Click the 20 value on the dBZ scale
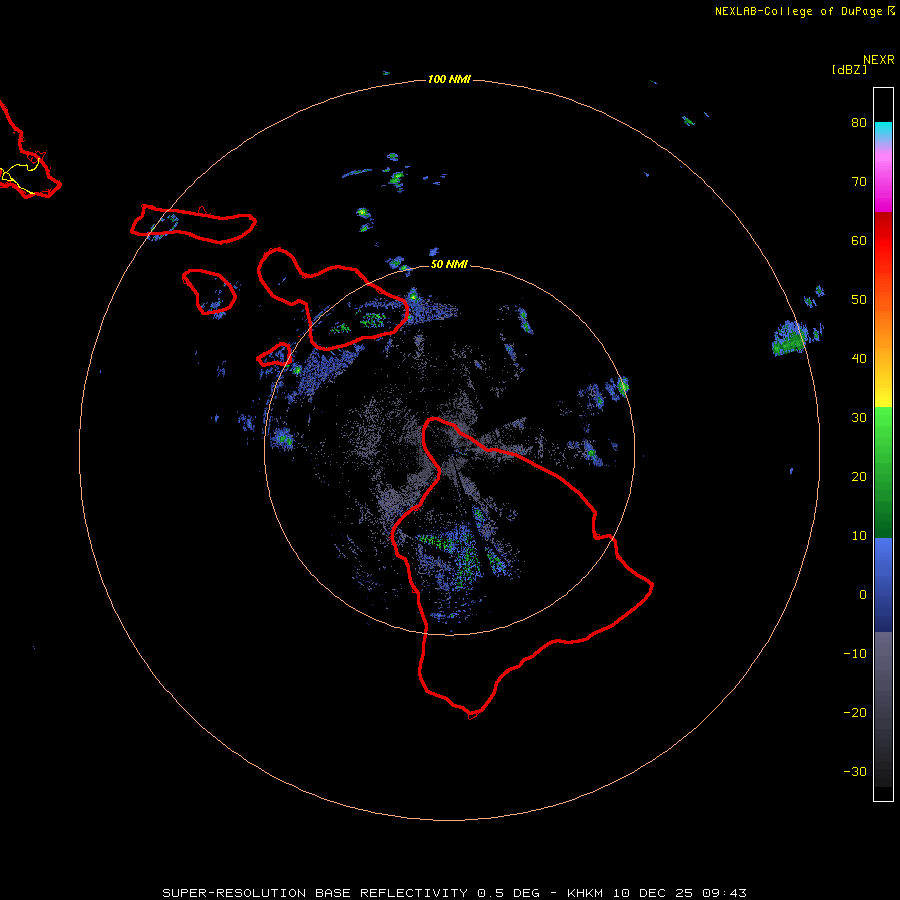 pyautogui.click(x=859, y=477)
